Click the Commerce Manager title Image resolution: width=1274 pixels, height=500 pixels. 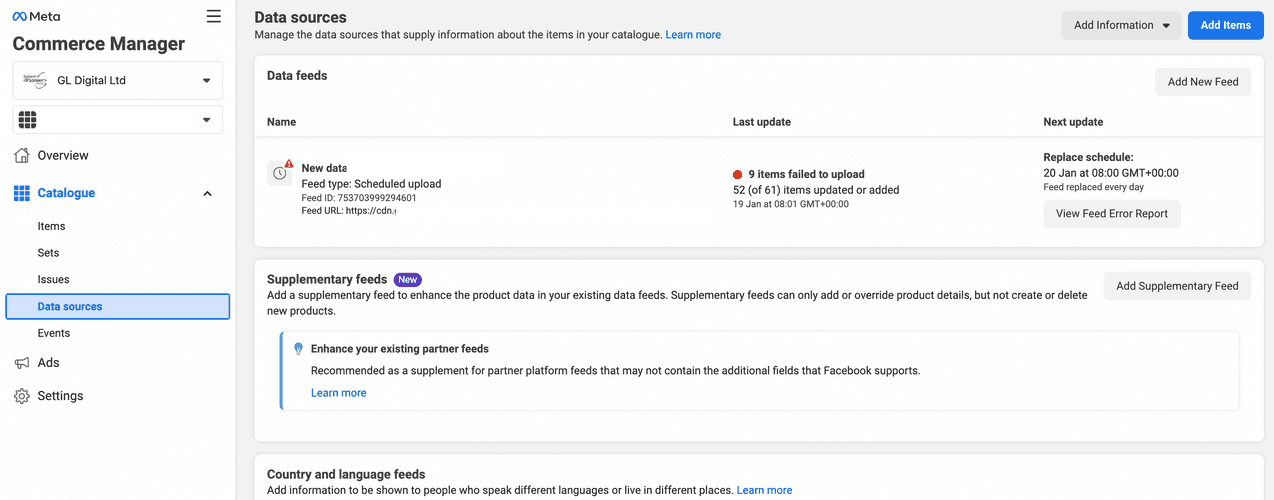pos(99,44)
